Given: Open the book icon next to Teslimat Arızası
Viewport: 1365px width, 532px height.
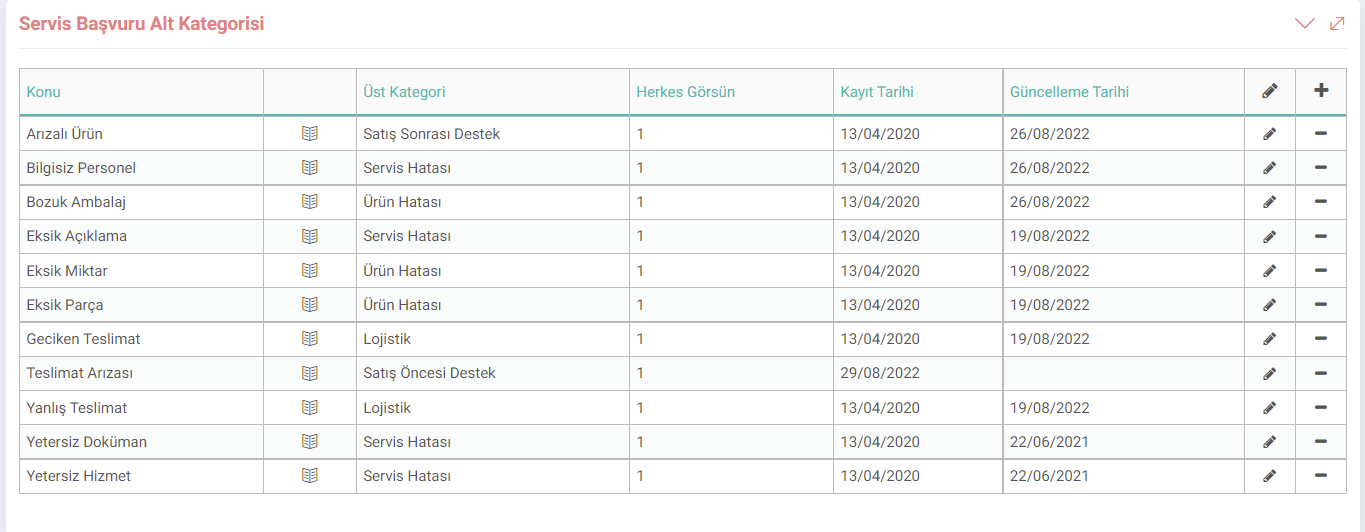Looking at the screenshot, I should (x=310, y=373).
